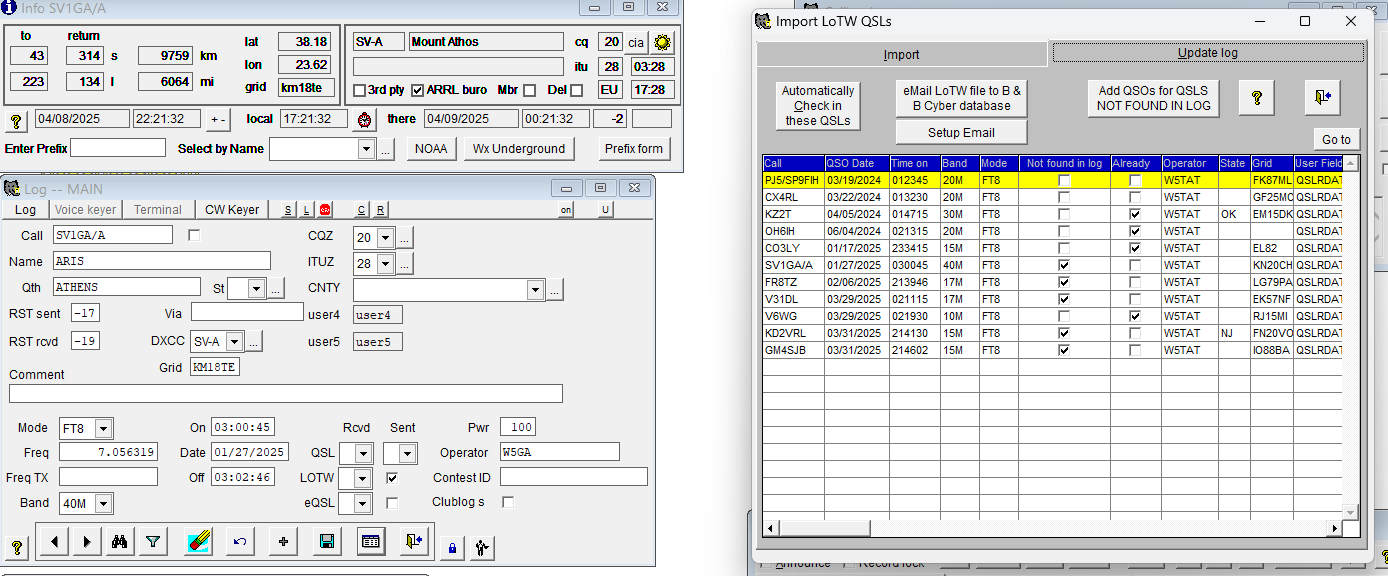This screenshot has height=576, width=1388.
Task: Open the Mode FT8 dropdown
Action: click(103, 428)
